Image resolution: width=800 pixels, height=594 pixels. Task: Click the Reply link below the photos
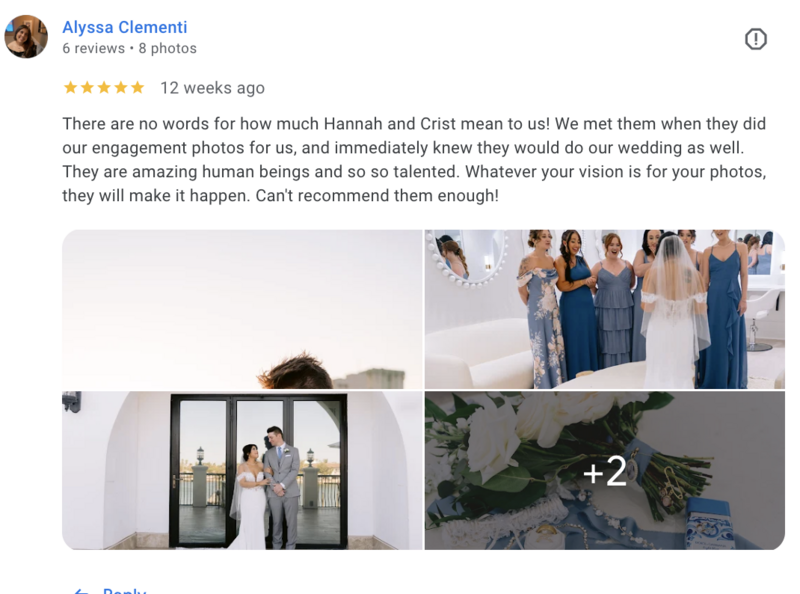[124, 590]
